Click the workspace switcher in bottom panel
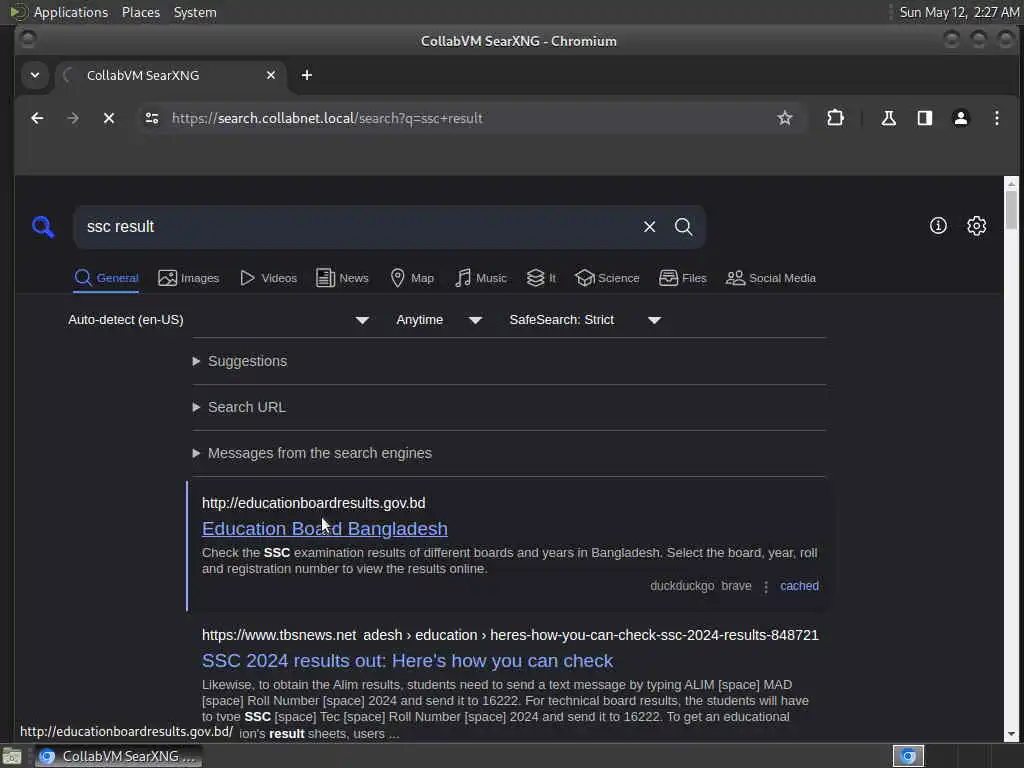The height and width of the screenshot is (768, 1024). [908, 756]
